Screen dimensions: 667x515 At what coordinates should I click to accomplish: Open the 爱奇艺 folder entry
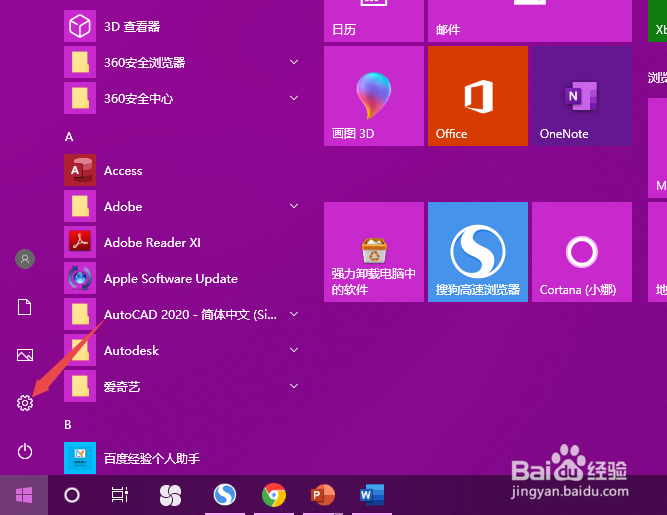pos(182,386)
